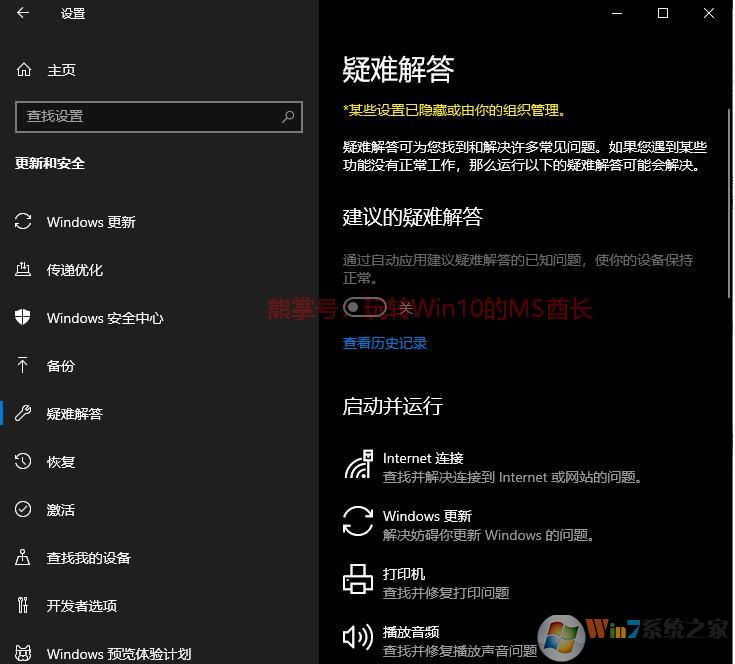Click the 打印机 printer icon
Viewport: 735px width, 664px height.
(358, 579)
